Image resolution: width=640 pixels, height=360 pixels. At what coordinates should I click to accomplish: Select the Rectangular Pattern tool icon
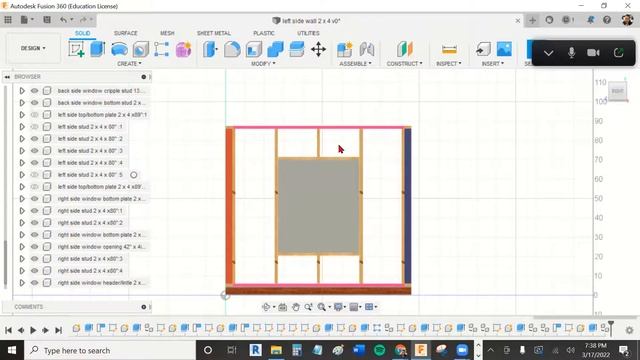[162, 49]
